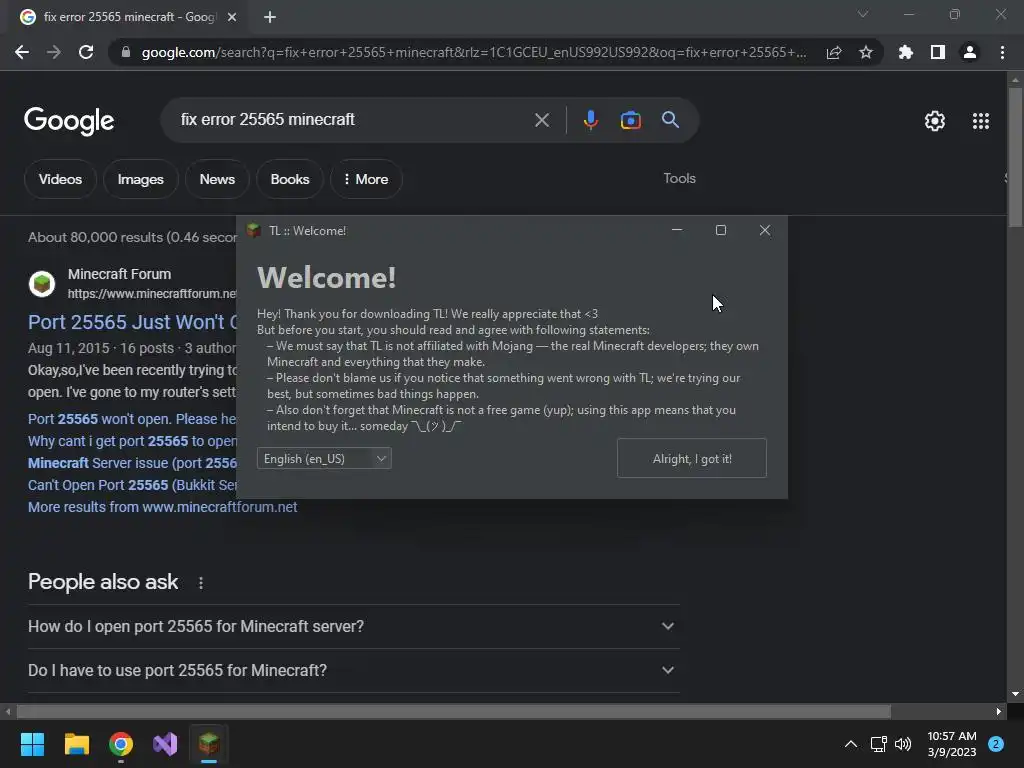
Task: Click the TL Welcome title bar icon
Action: click(x=253, y=230)
